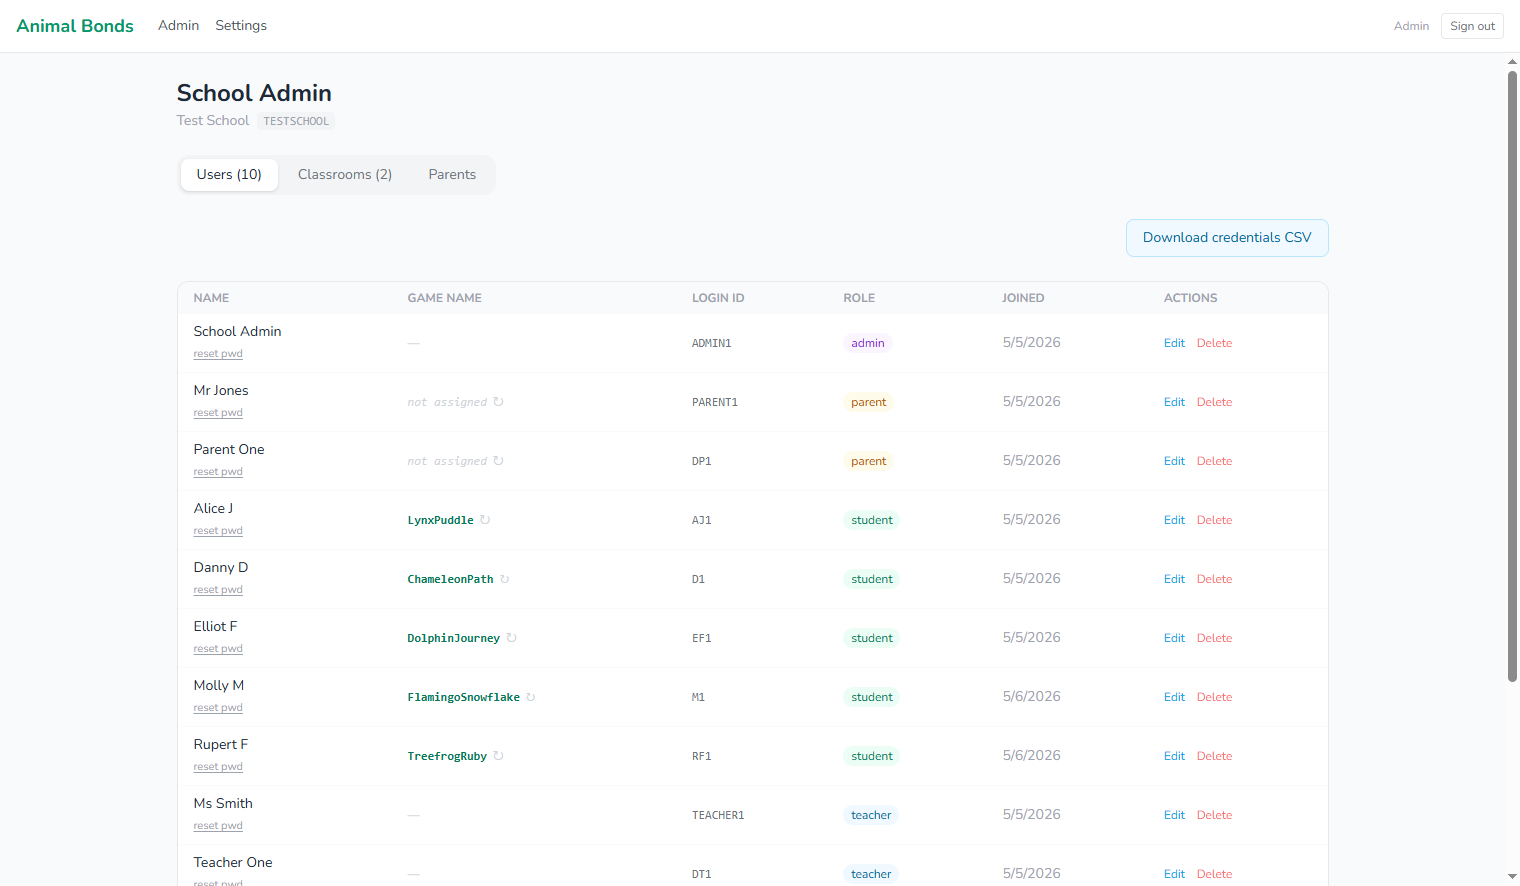Click Alice J's student role badge
The width and height of the screenshot is (1520, 886).
pos(872,520)
